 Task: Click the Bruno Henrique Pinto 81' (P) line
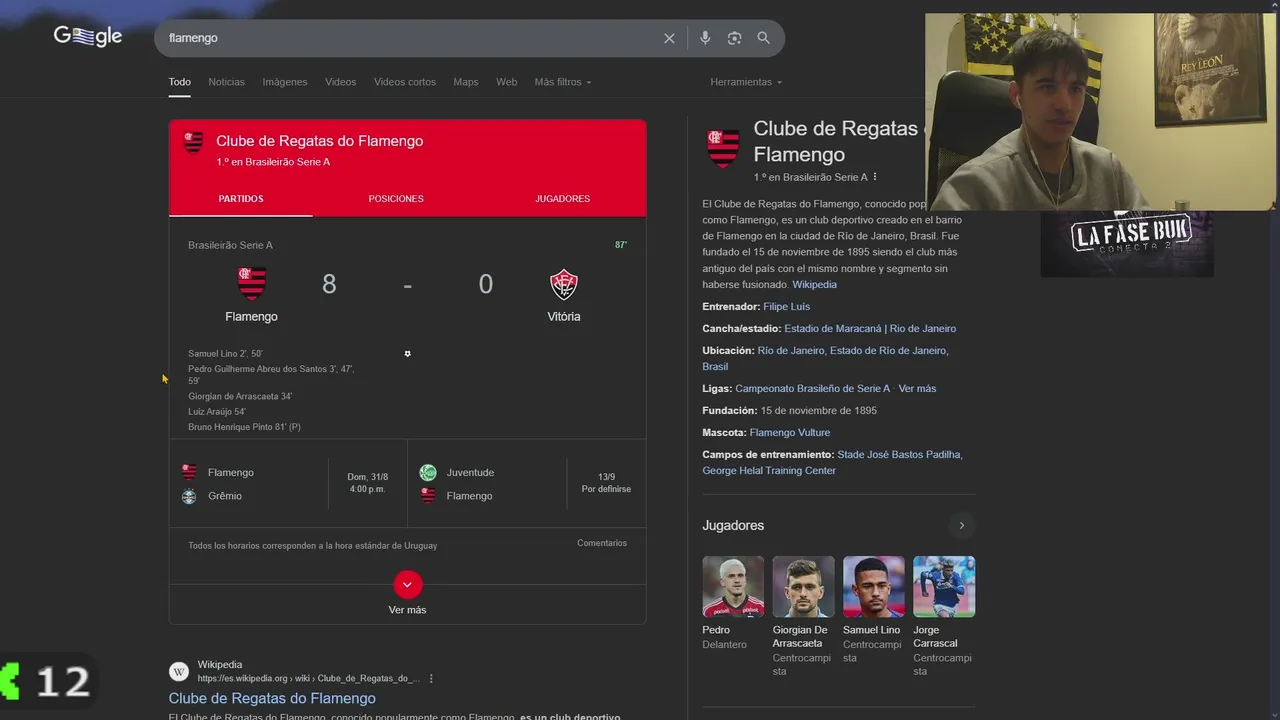(244, 427)
